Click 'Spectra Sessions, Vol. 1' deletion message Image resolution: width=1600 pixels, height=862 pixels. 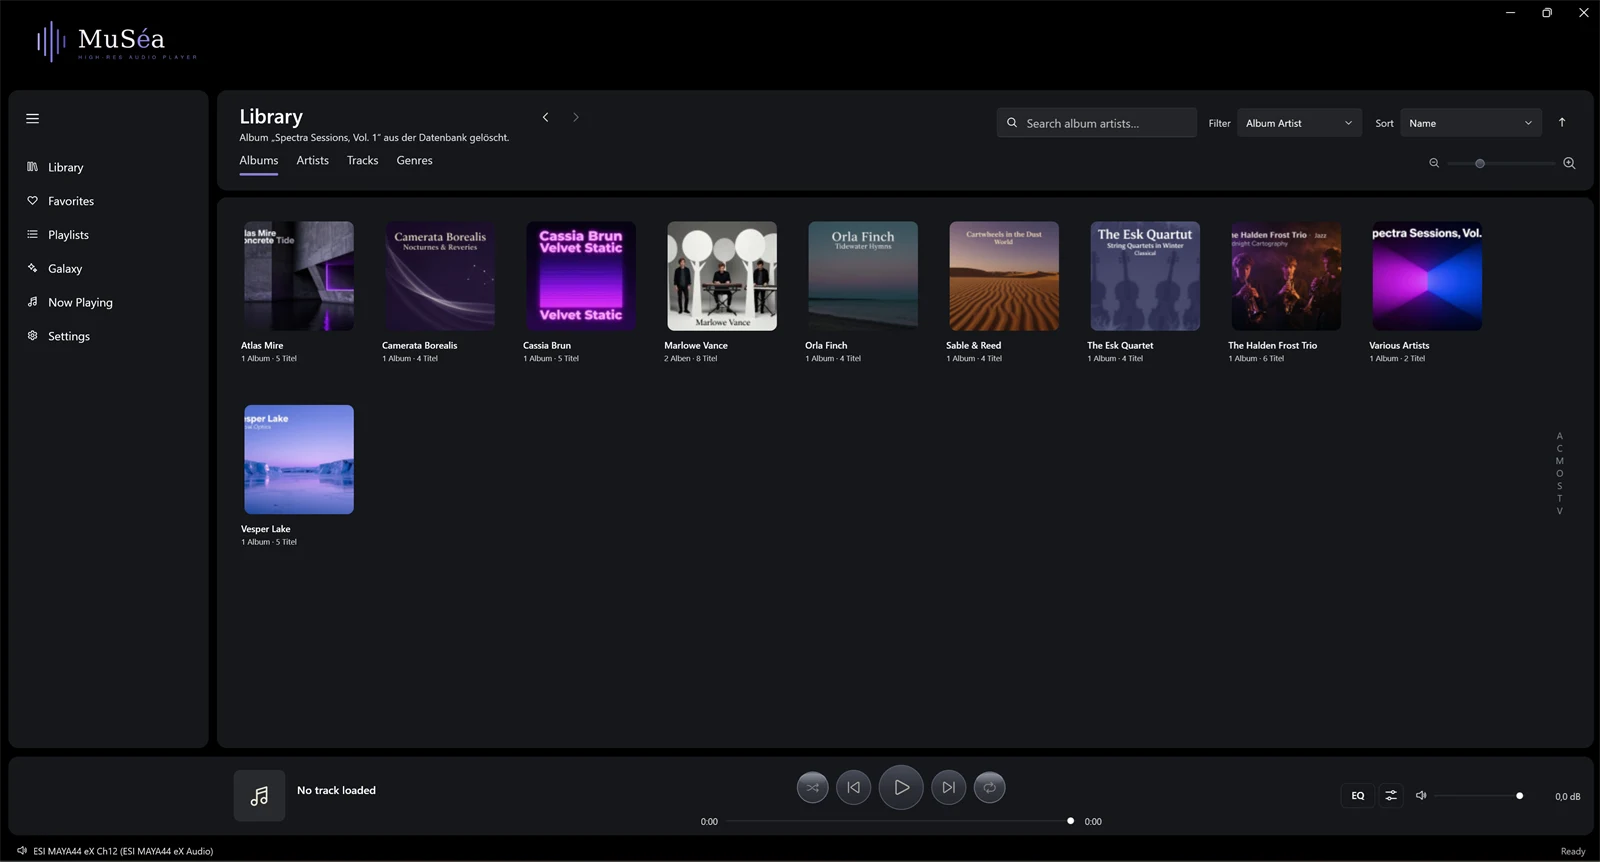374,138
